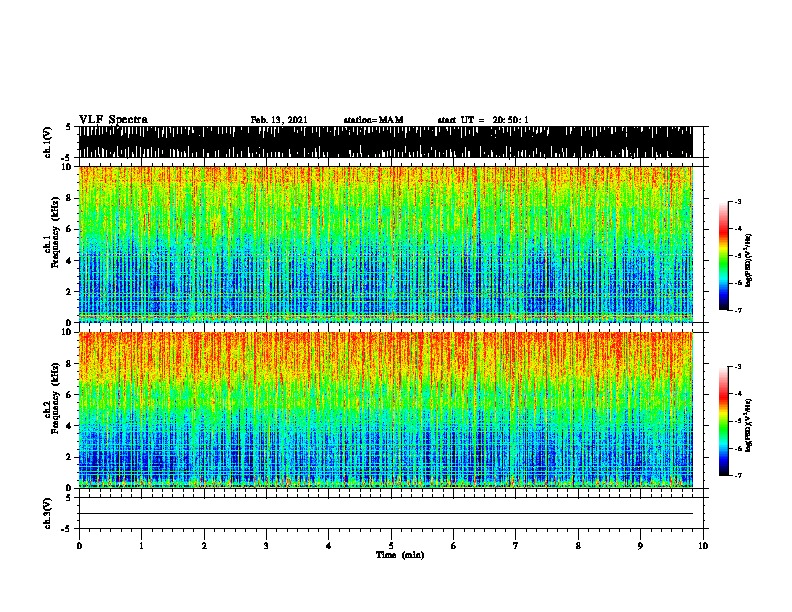Screen dimensions: 792x612
Task: Select the "start UT = 20:50:1" text
Action: click(483, 120)
